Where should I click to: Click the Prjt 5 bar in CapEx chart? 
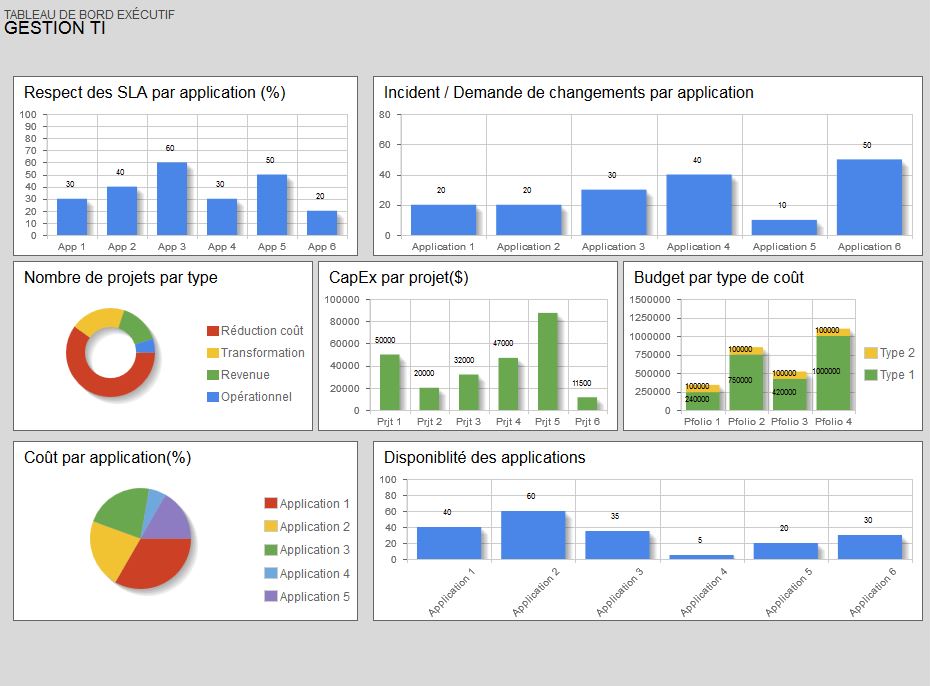[547, 362]
